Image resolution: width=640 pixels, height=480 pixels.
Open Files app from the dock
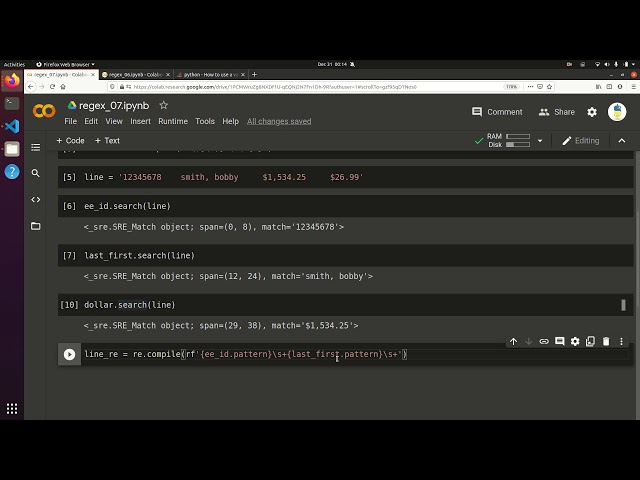12,149
